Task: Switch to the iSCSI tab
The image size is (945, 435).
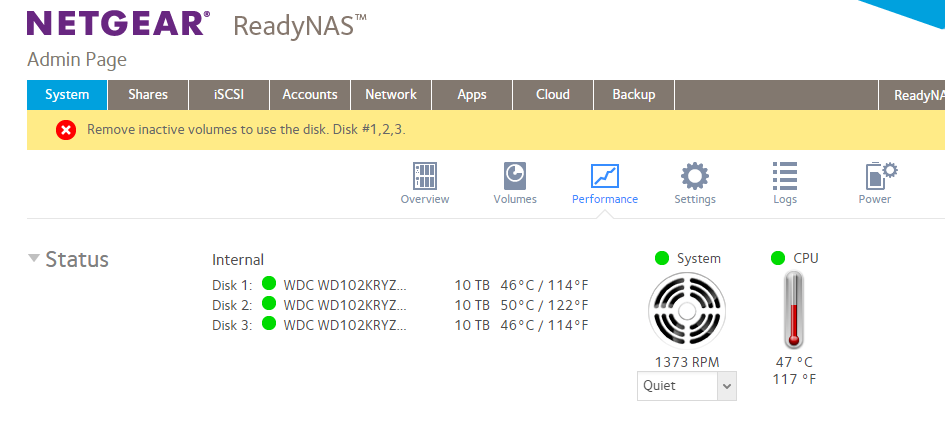Action: [x=229, y=95]
